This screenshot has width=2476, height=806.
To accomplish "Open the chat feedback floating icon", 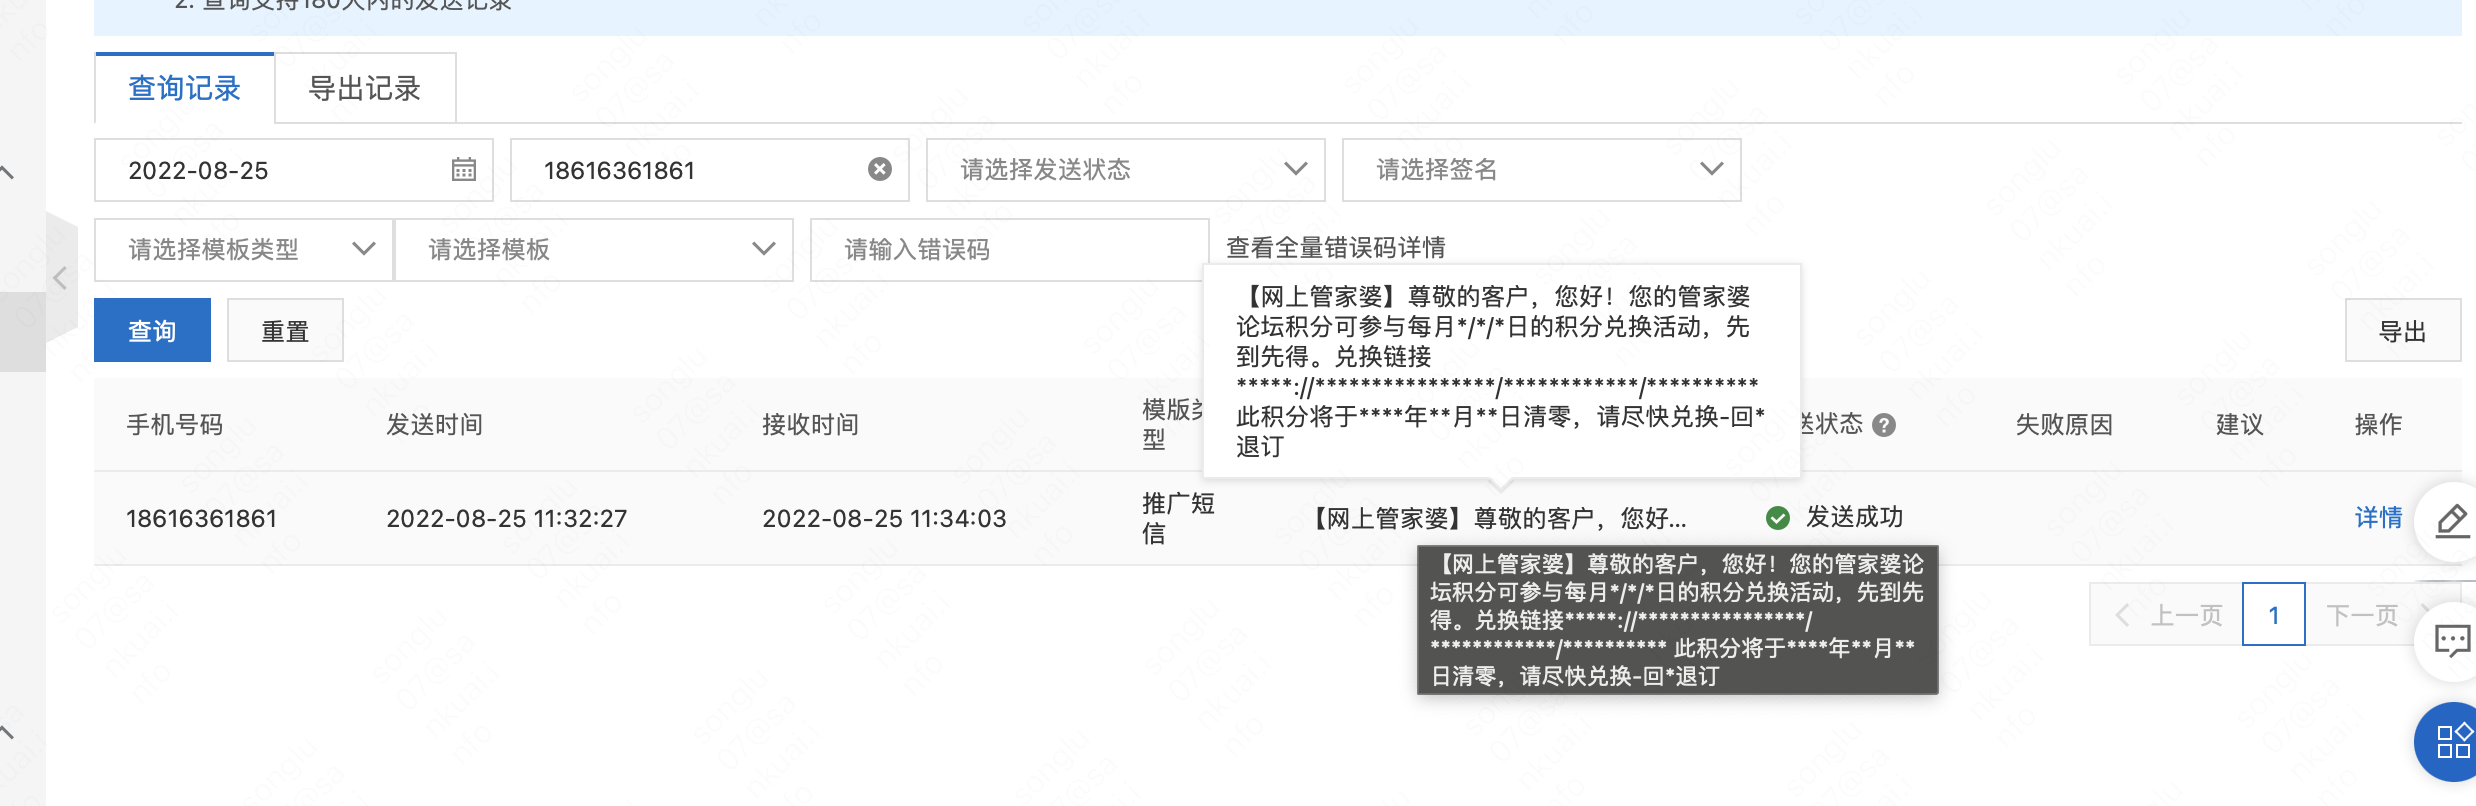I will tap(2451, 640).
